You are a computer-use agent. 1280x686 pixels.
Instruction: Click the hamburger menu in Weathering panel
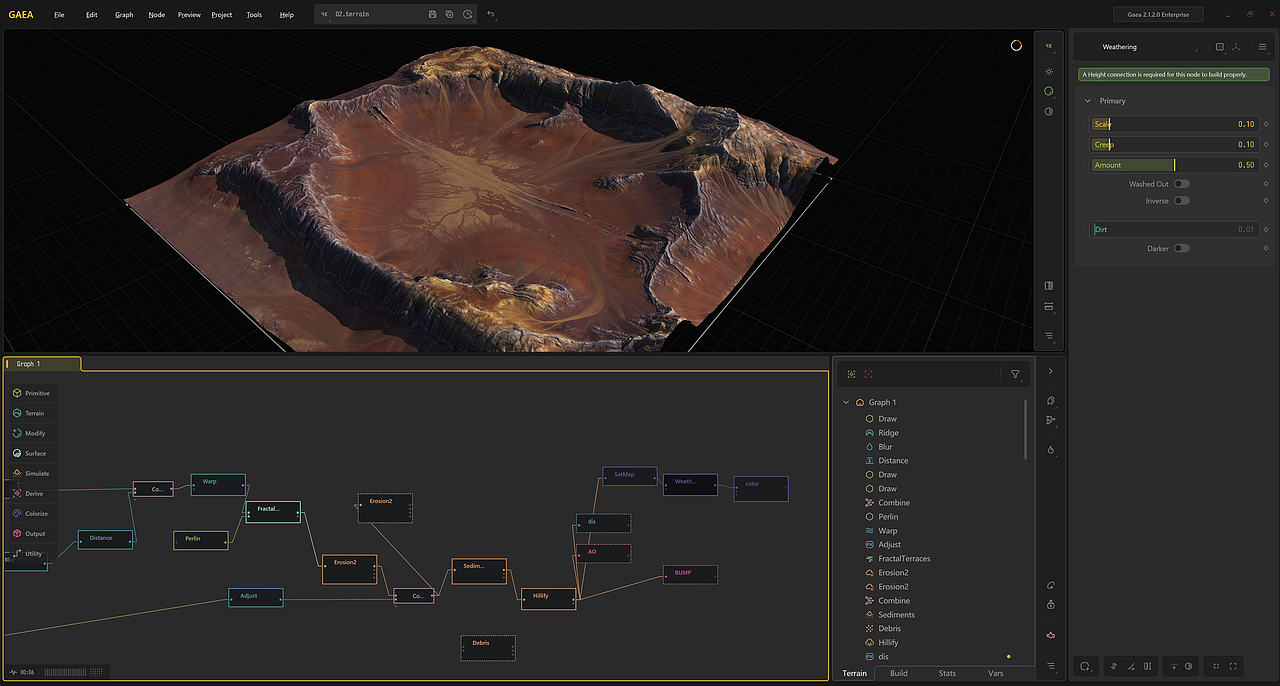tap(1262, 47)
